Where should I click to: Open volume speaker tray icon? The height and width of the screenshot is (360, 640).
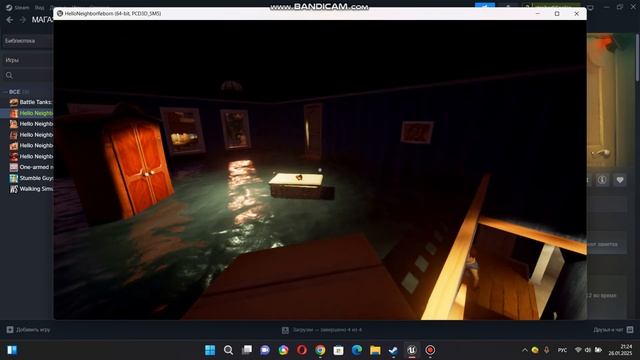pyautogui.click(x=588, y=350)
